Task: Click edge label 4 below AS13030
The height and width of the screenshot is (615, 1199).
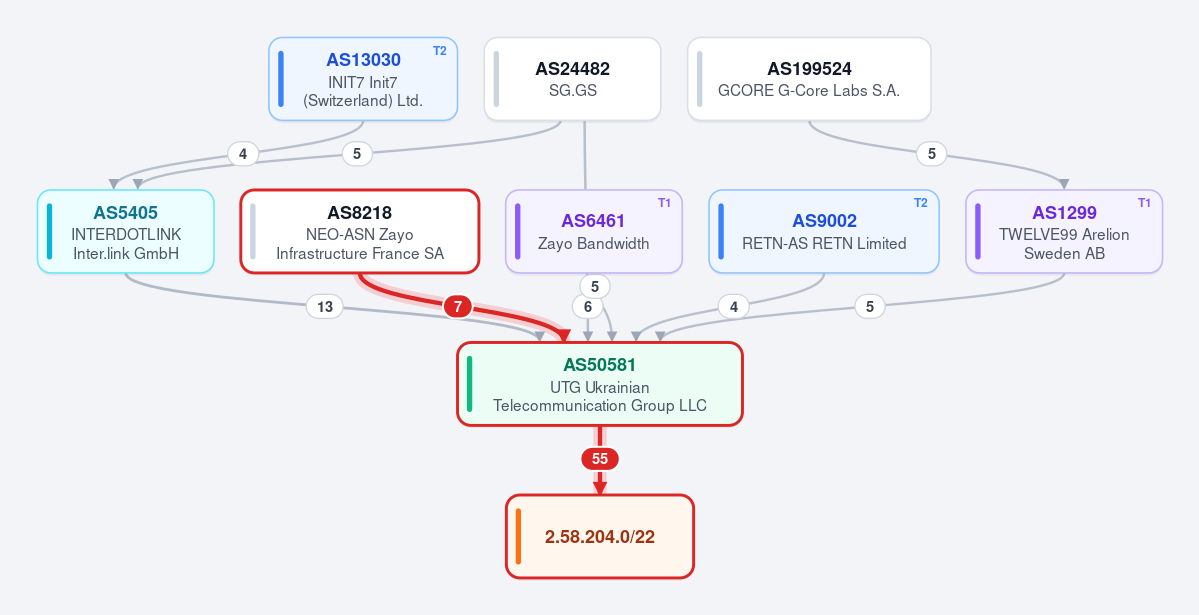Action: point(242,154)
